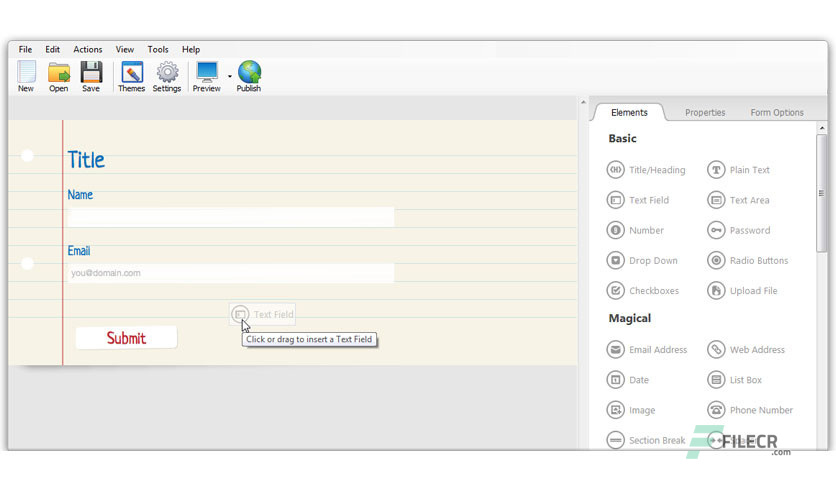836x484 pixels.
Task: Open the Edit menu
Action: click(x=52, y=50)
